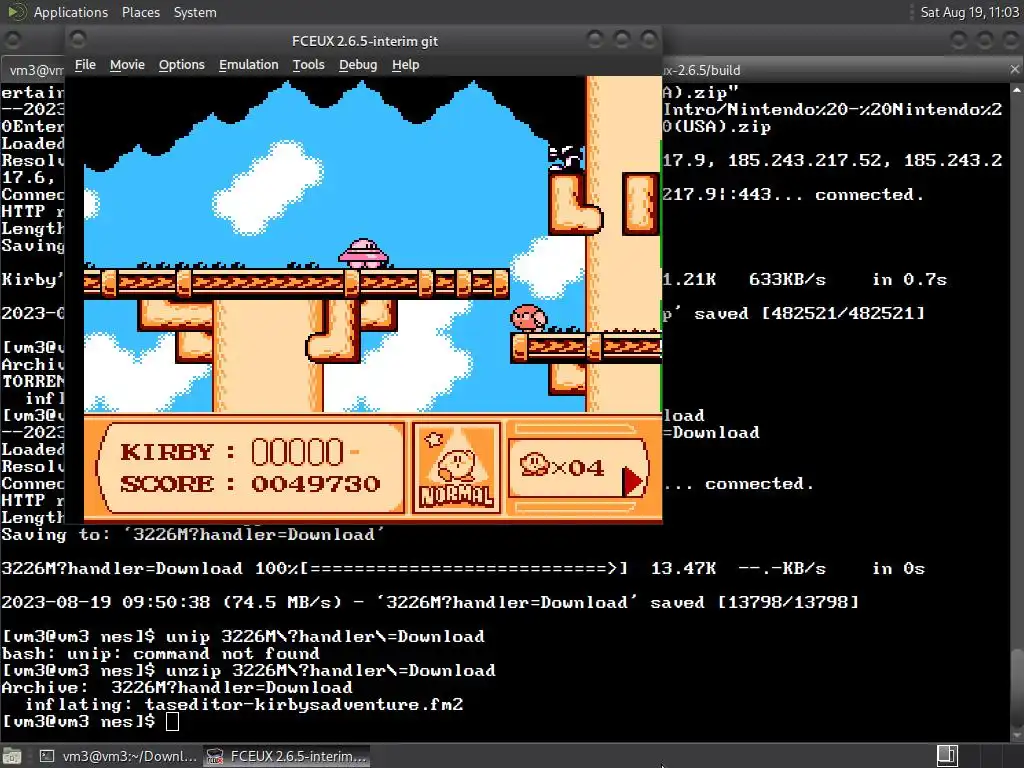Click the FCEUX window menu button at title left
Image resolution: width=1024 pixels, height=768 pixels.
tap(78, 40)
